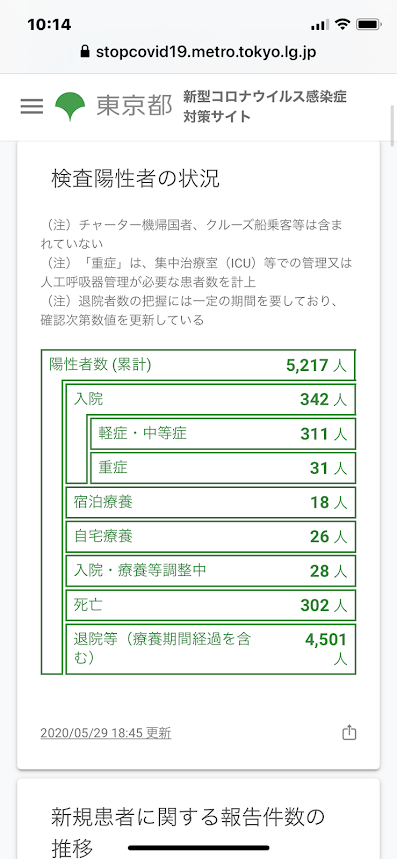Select the 重症 31人 cell
The height and width of the screenshot is (859, 397).
[x=223, y=468]
